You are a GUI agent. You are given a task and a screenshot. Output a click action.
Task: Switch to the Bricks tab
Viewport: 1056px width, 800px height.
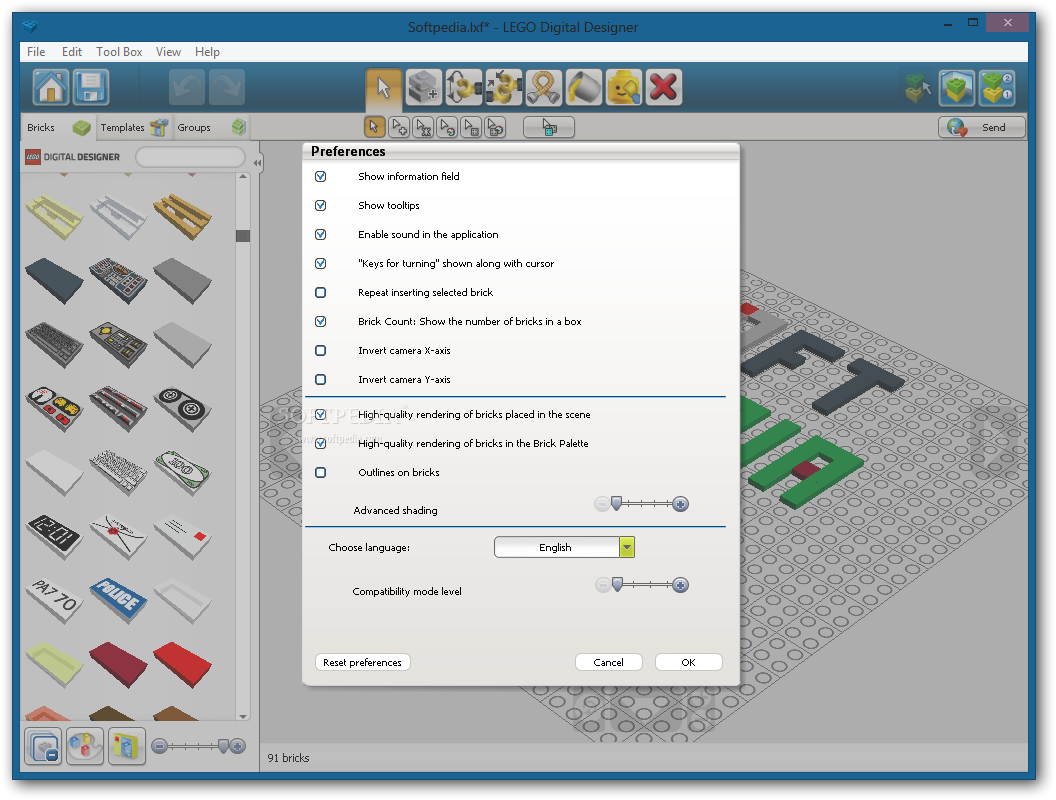click(x=58, y=127)
